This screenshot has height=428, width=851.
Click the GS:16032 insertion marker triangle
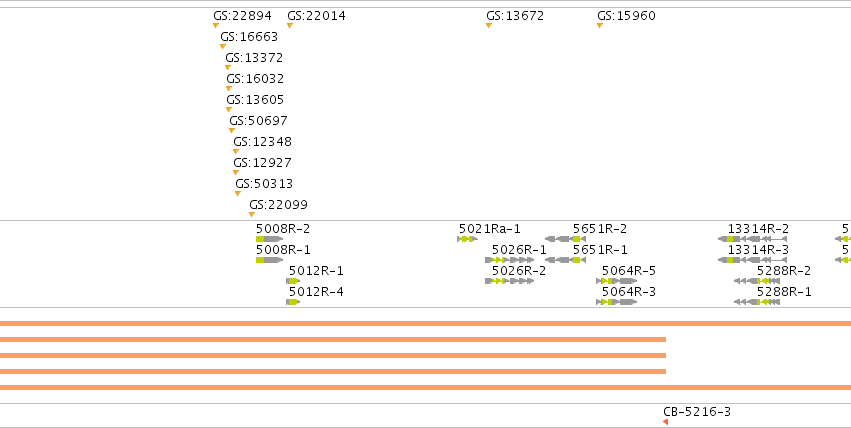coord(229,88)
